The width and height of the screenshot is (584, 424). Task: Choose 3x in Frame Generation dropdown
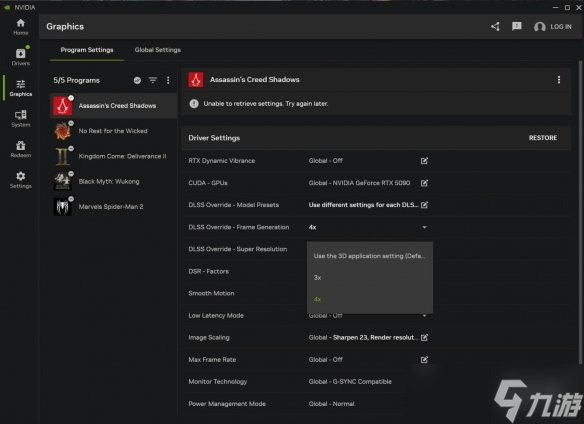click(x=369, y=278)
